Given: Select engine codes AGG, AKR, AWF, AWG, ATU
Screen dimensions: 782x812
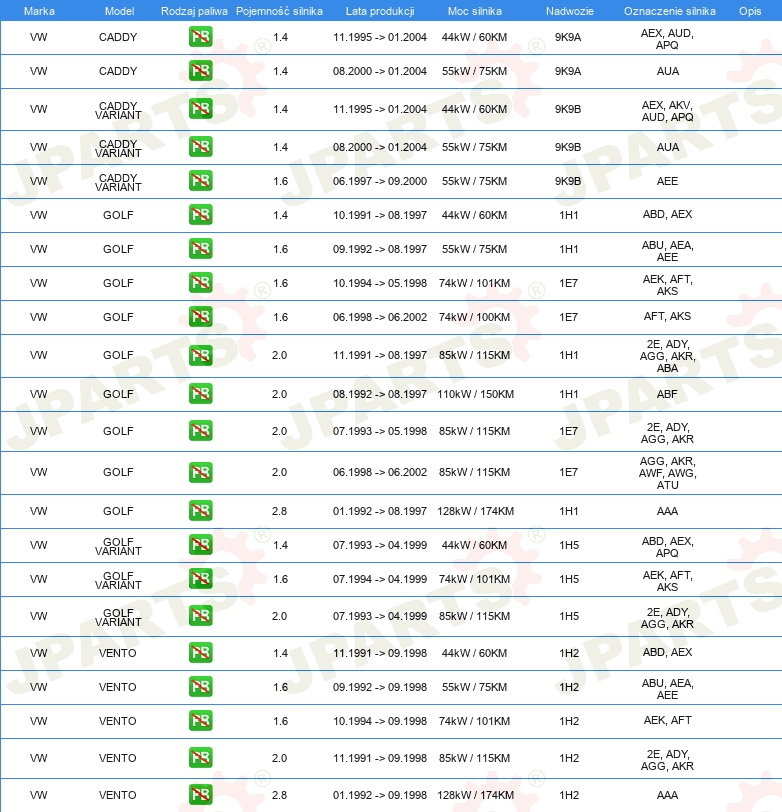Looking at the screenshot, I should tap(667, 473).
